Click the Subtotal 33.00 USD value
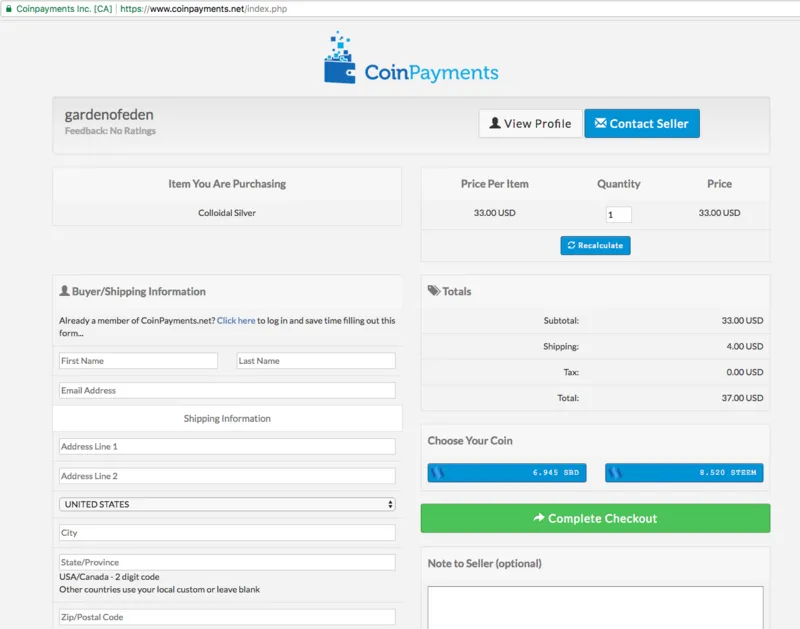Image resolution: width=800 pixels, height=629 pixels. (742, 320)
